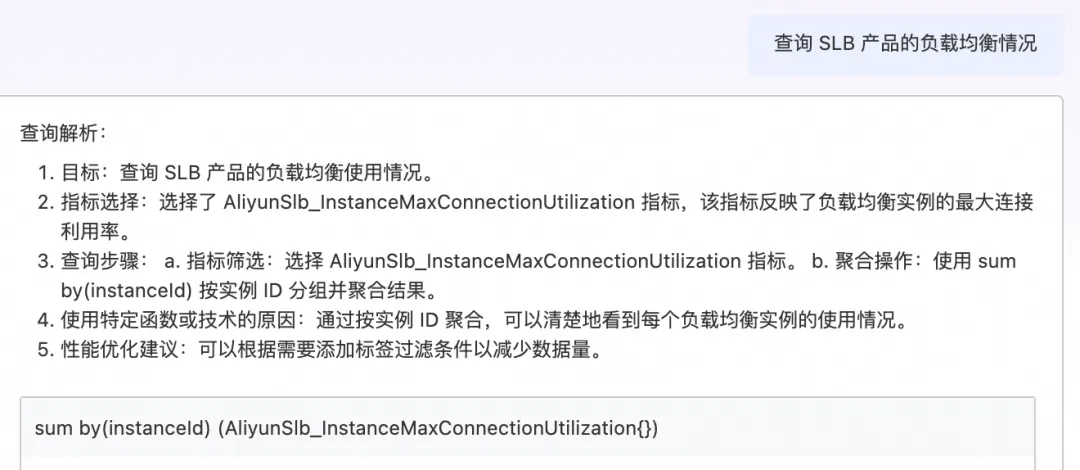Click the metric name after 指标筛选：选择
This screenshot has width=1080, height=470.
pos(535,261)
